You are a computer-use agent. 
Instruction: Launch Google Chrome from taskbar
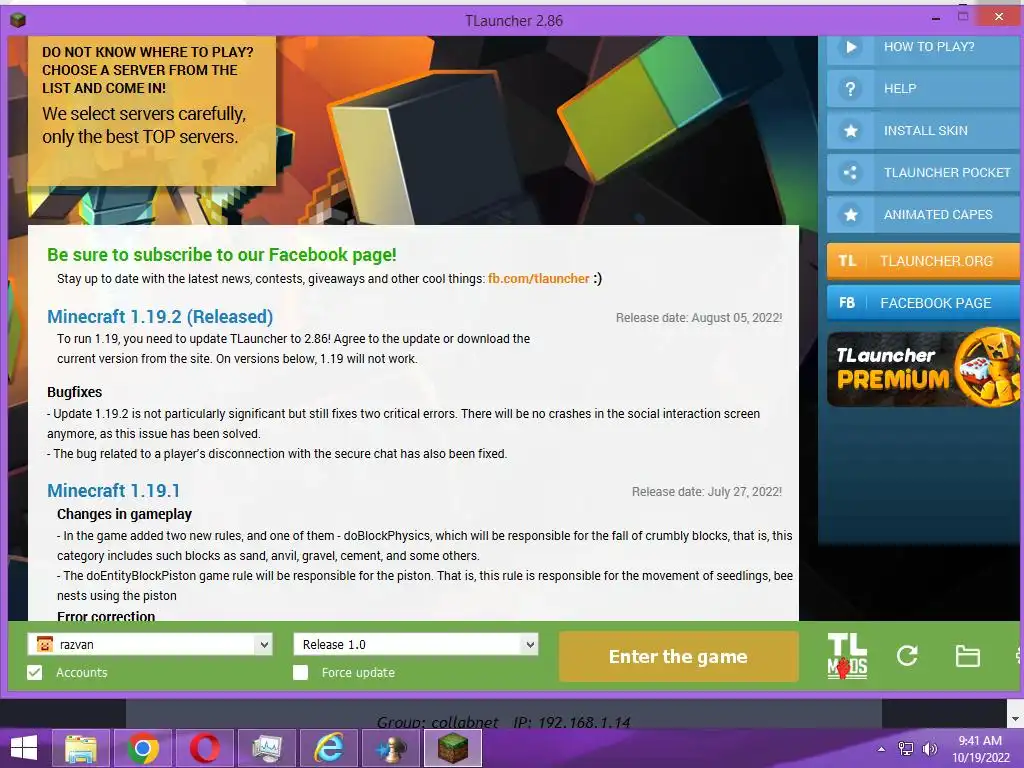click(x=142, y=748)
